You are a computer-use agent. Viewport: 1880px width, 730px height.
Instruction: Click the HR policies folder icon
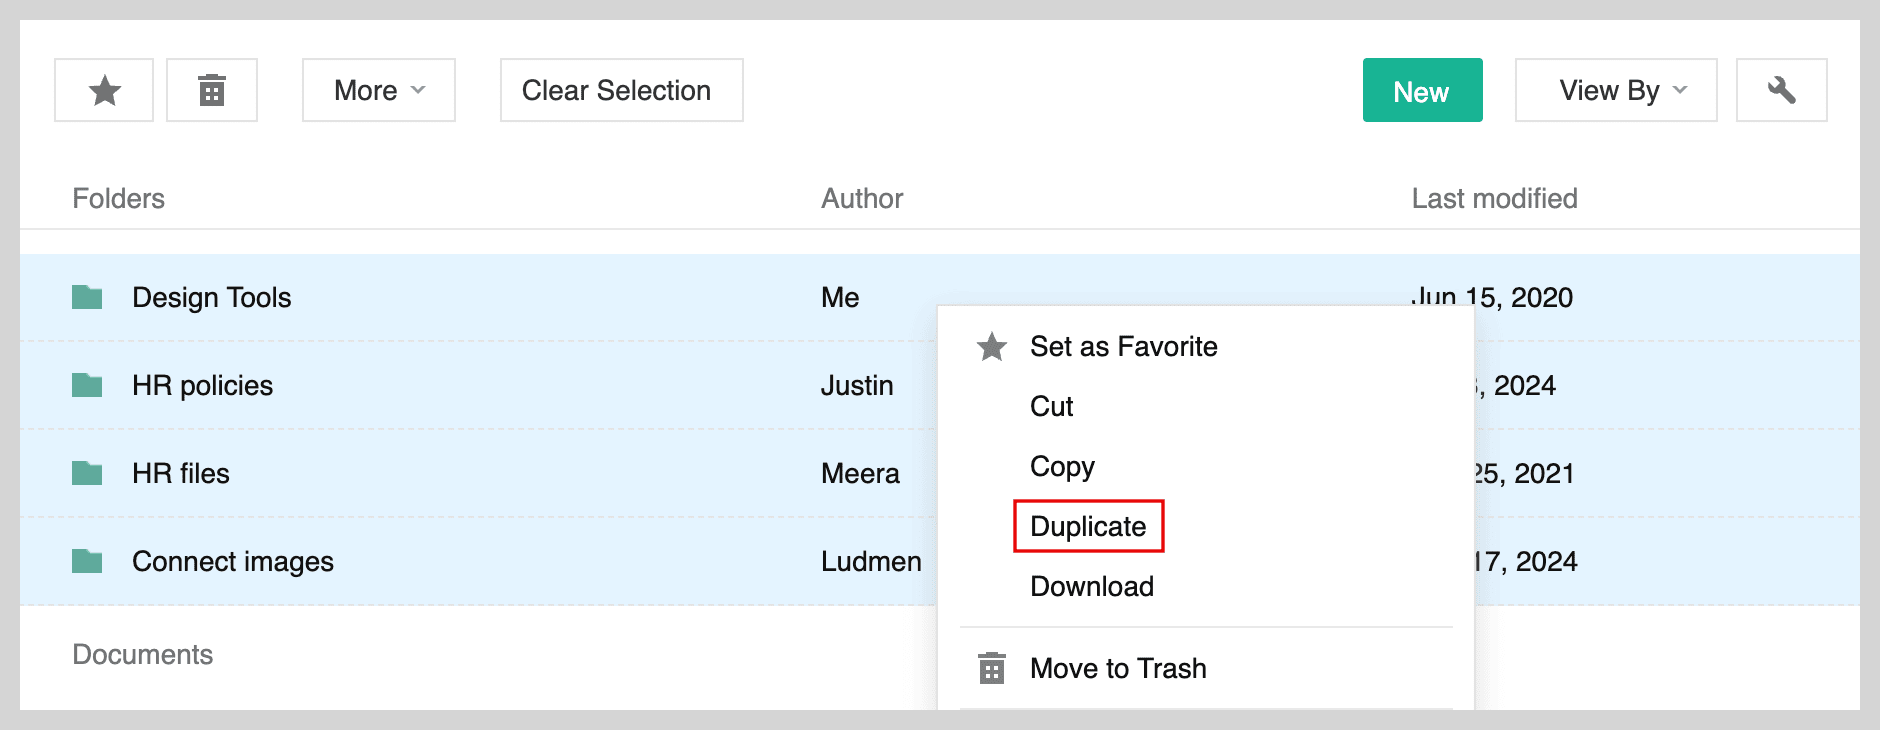pyautogui.click(x=87, y=385)
